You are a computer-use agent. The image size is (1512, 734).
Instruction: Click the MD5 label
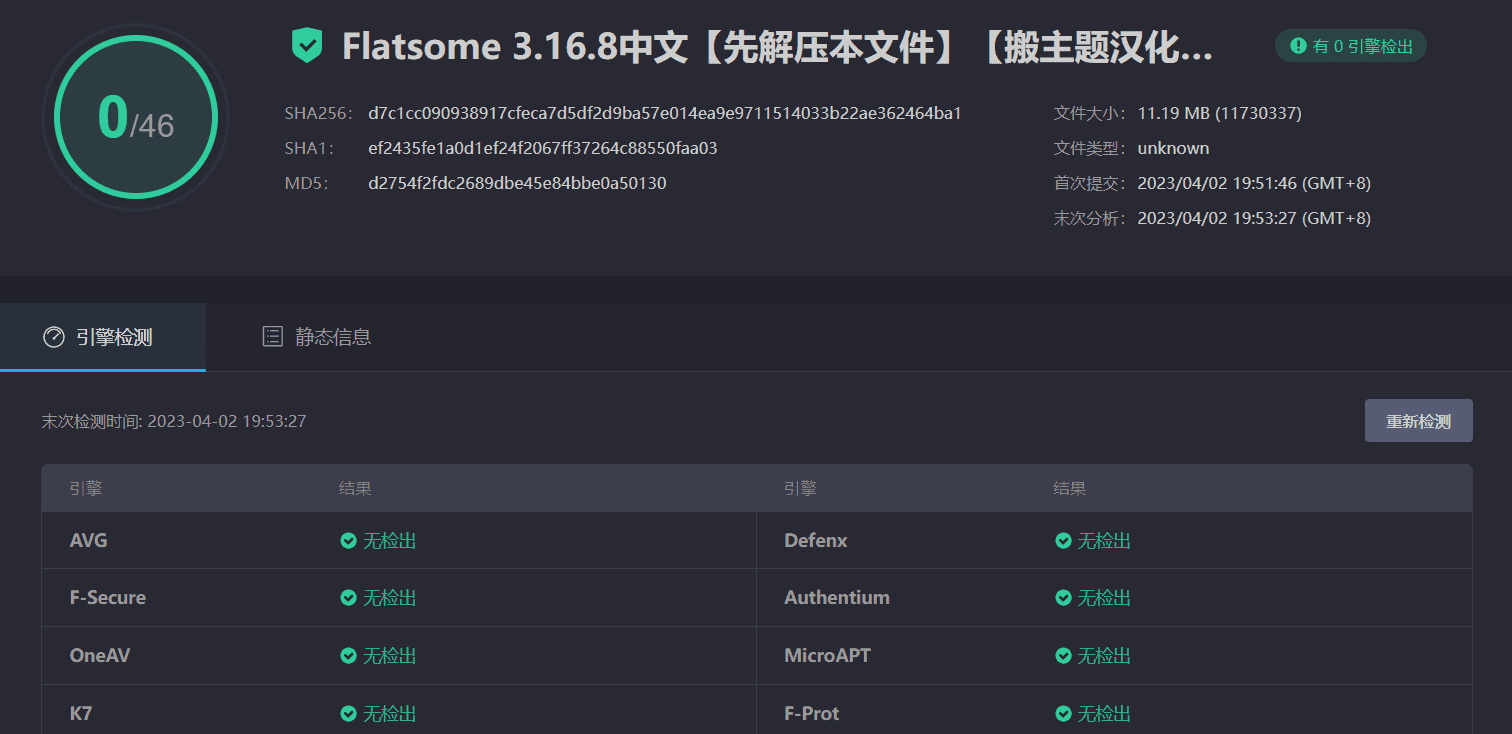pos(306,183)
